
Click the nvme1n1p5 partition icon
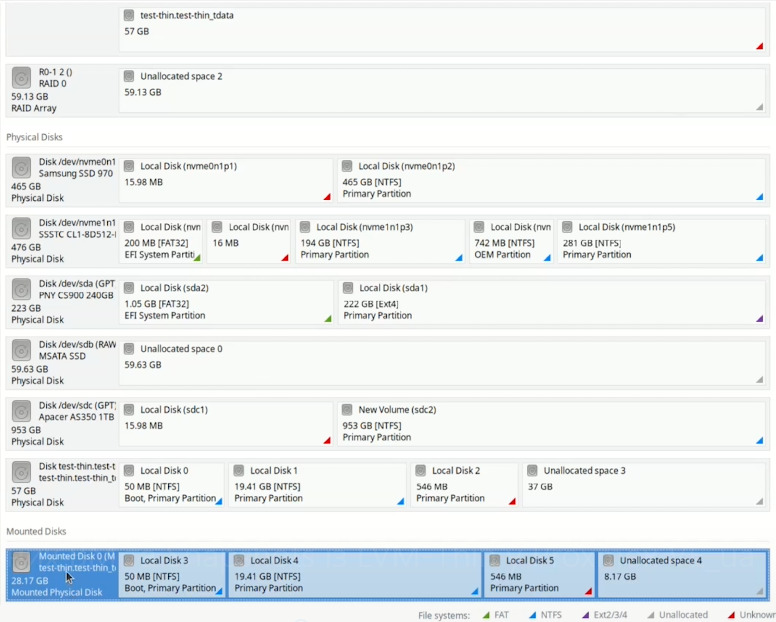(567, 227)
